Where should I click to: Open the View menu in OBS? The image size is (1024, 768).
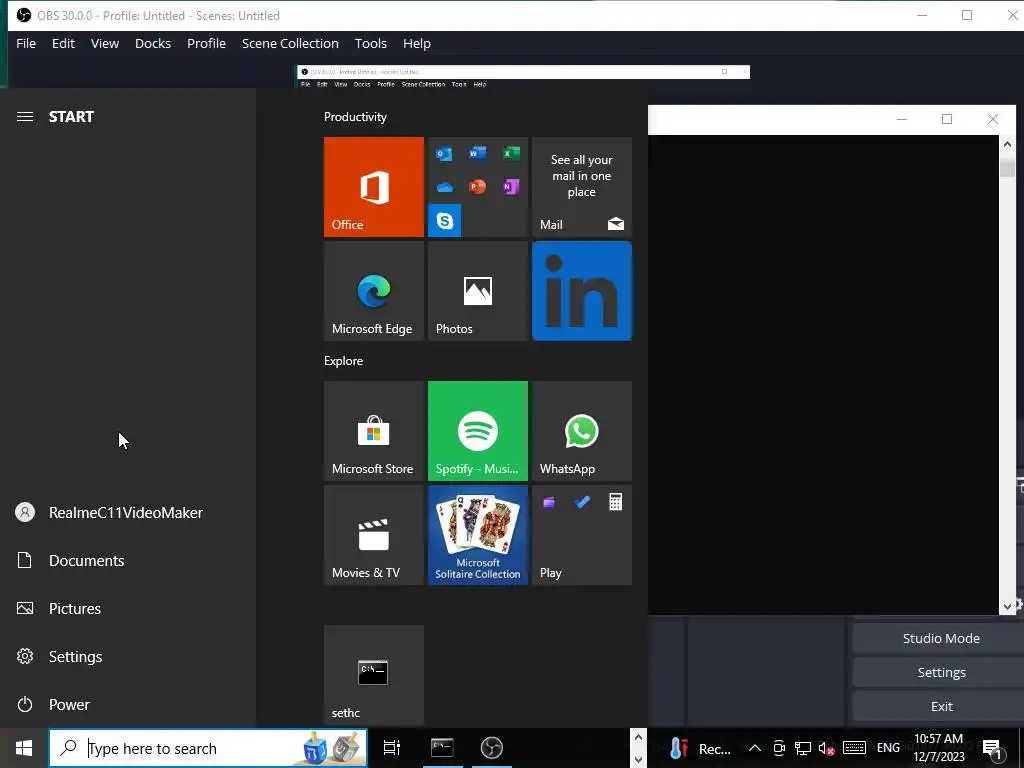(x=104, y=44)
